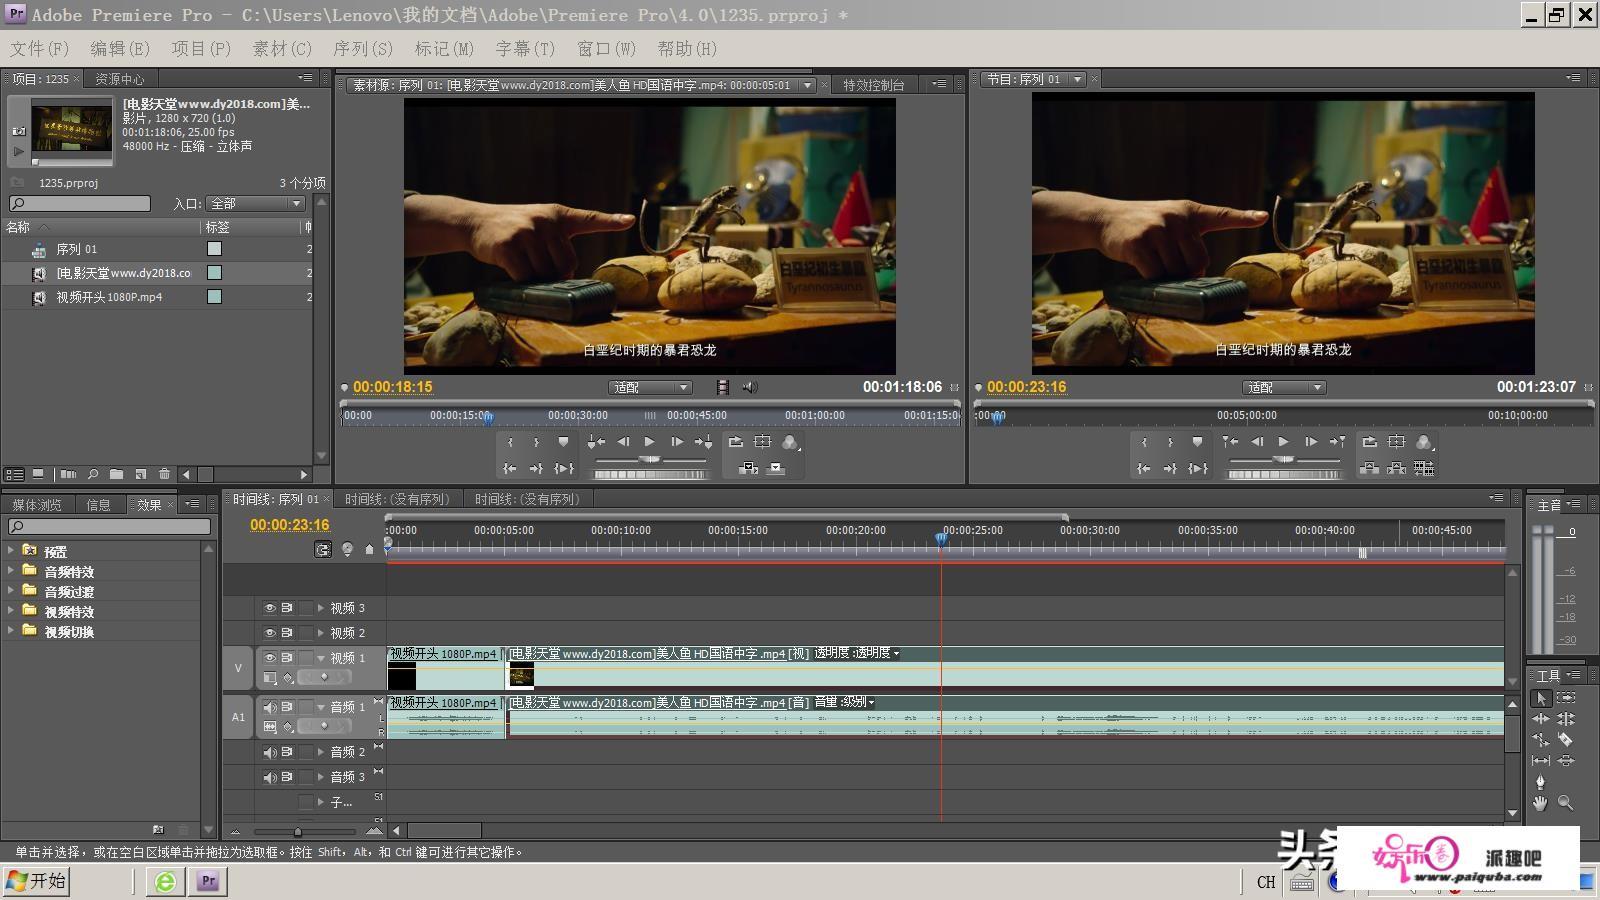Image resolution: width=1600 pixels, height=900 pixels.
Task: Open 序列(S) menu
Action: point(363,48)
